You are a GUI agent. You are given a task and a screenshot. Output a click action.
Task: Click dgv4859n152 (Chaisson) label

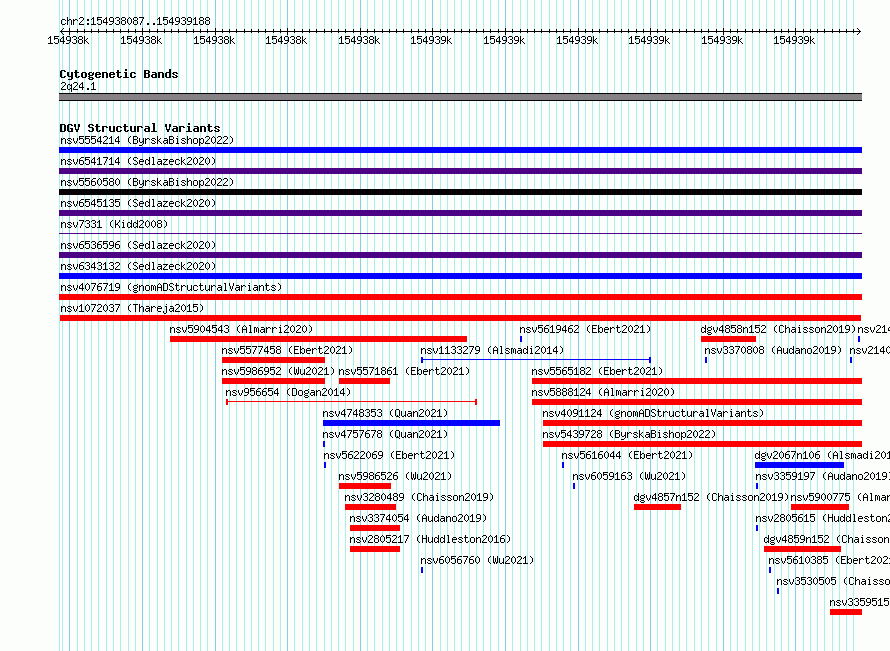pyautogui.click(x=826, y=539)
